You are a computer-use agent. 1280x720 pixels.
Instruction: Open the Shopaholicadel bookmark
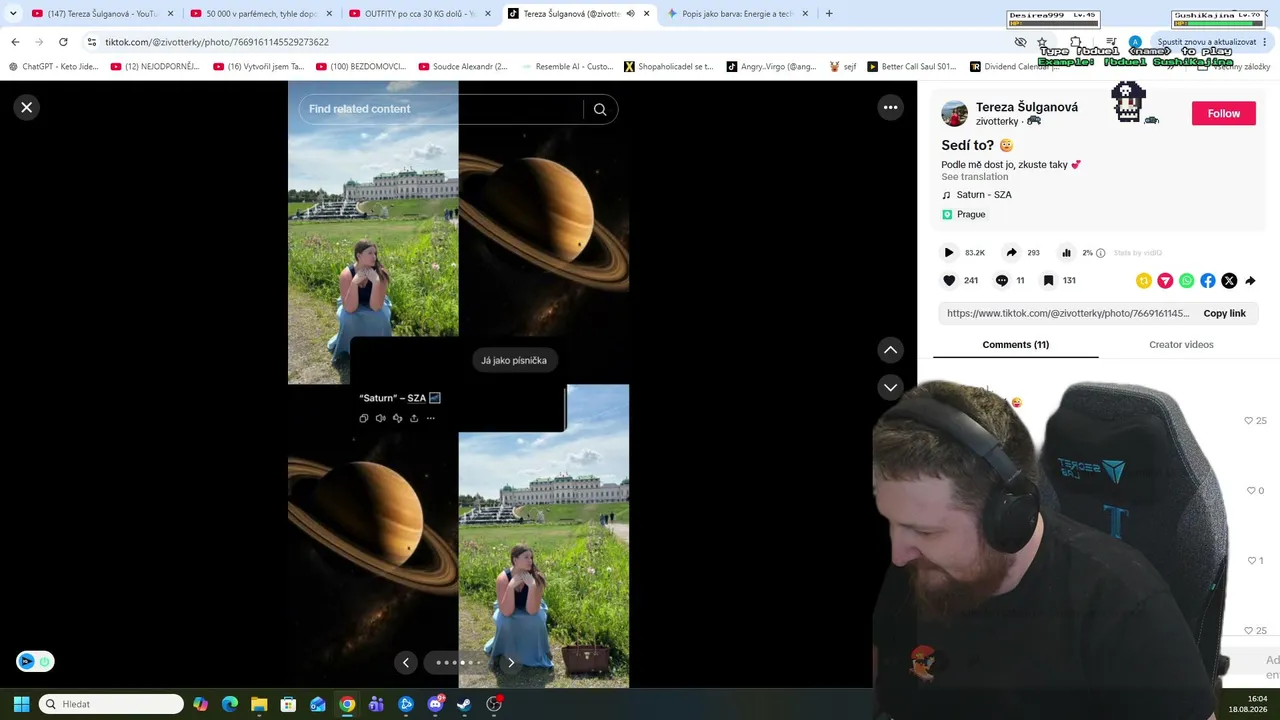pyautogui.click(x=668, y=67)
